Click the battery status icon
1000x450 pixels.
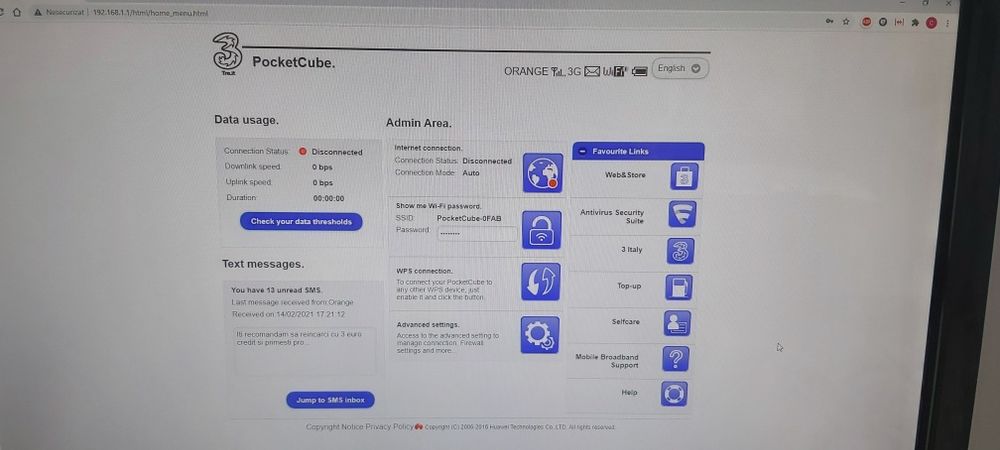tap(640, 71)
